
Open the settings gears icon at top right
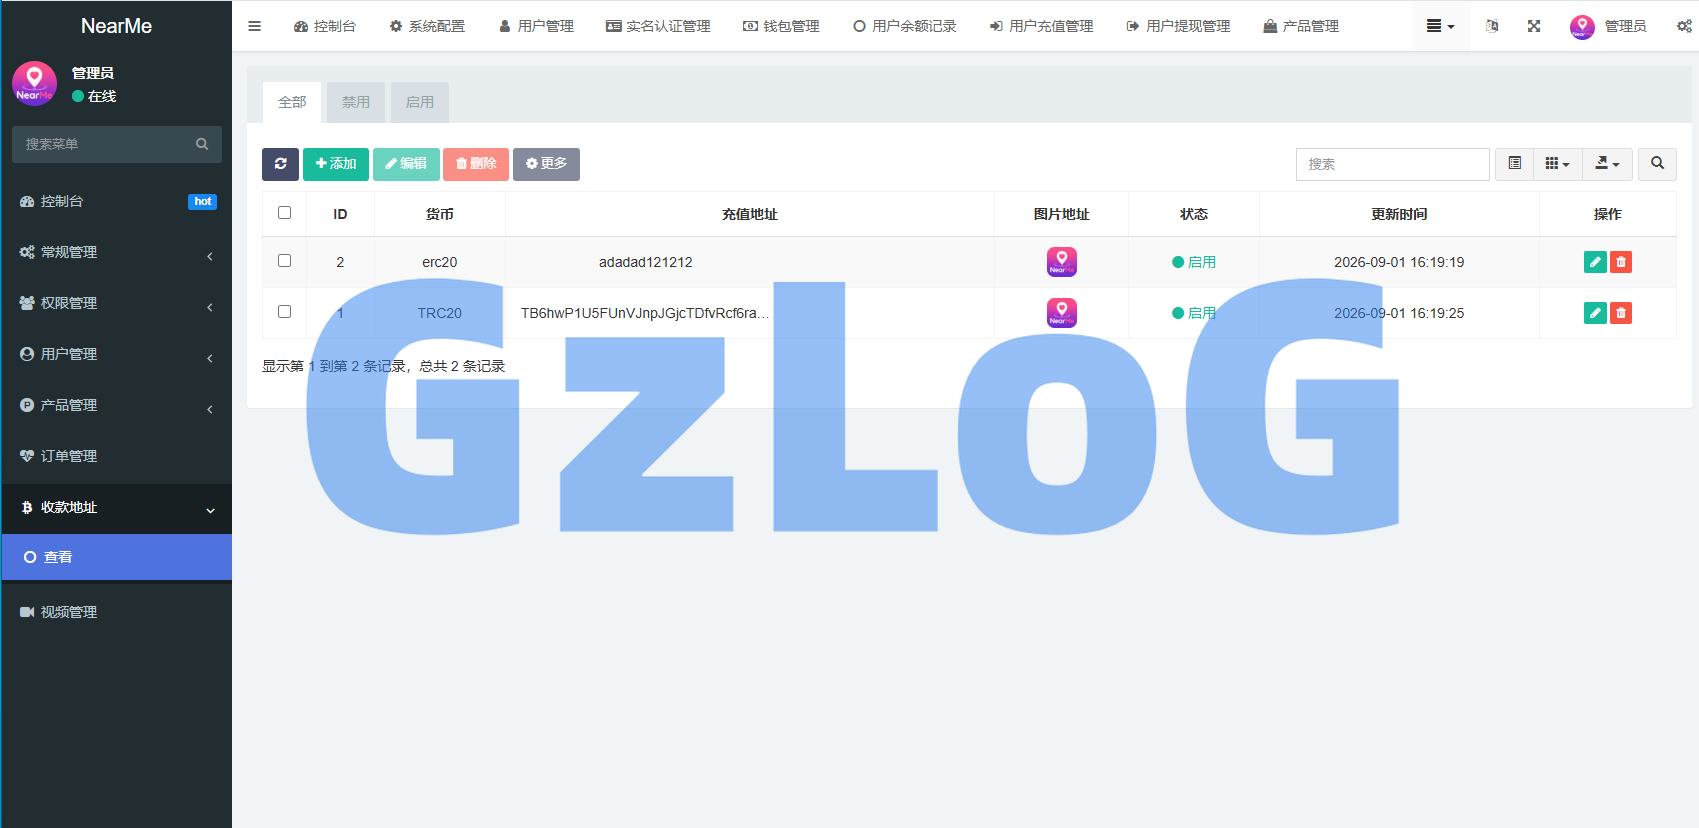tap(1684, 26)
